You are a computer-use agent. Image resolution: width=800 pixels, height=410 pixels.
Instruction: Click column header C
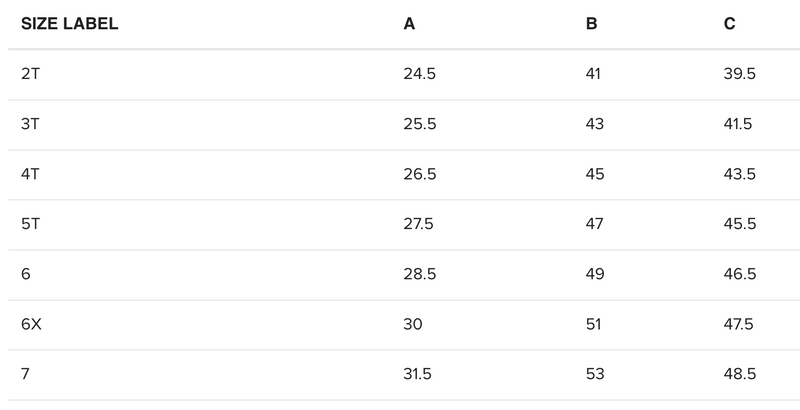coord(730,24)
